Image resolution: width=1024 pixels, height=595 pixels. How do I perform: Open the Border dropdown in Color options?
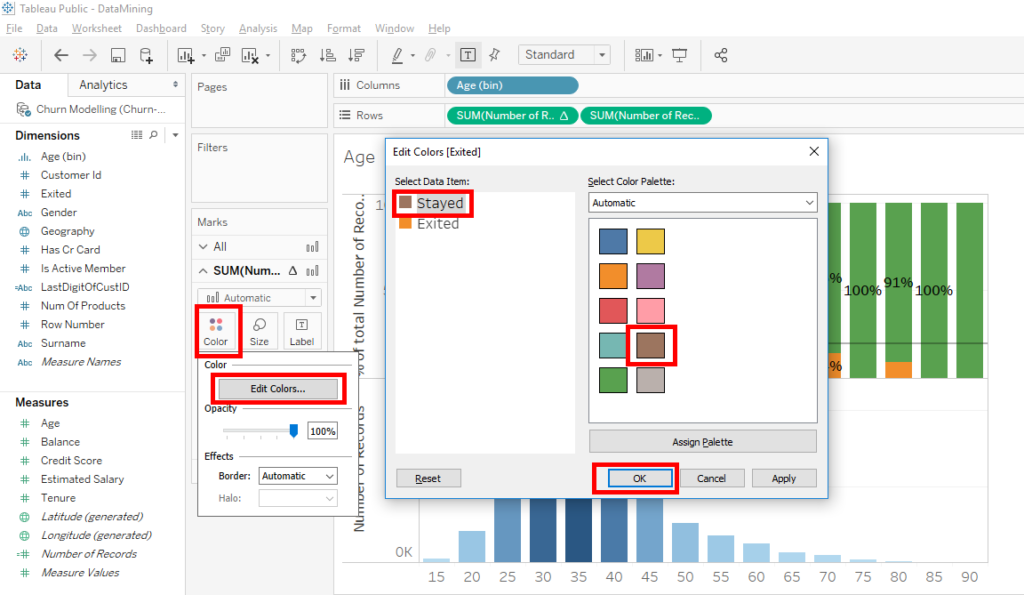pos(297,476)
